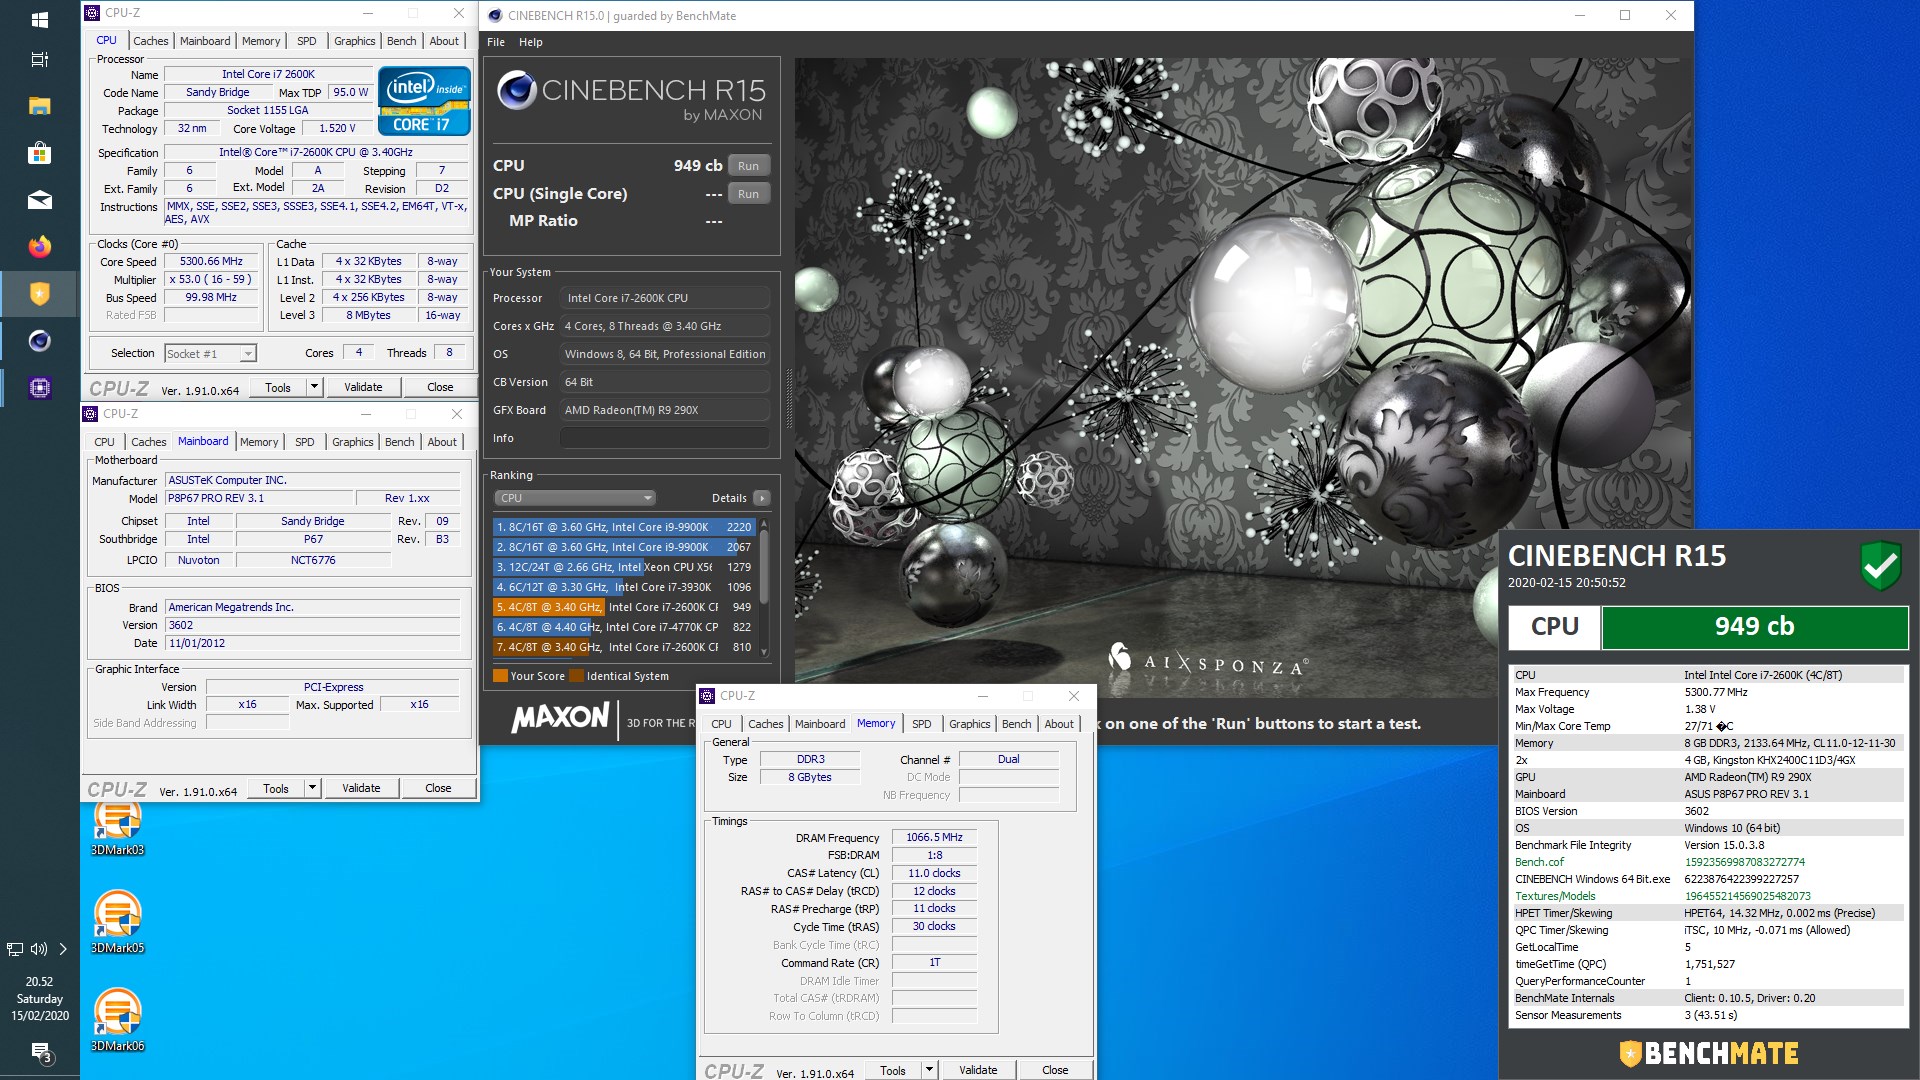
Task: Click Validate in top CPU-Z window
Action: click(363, 387)
